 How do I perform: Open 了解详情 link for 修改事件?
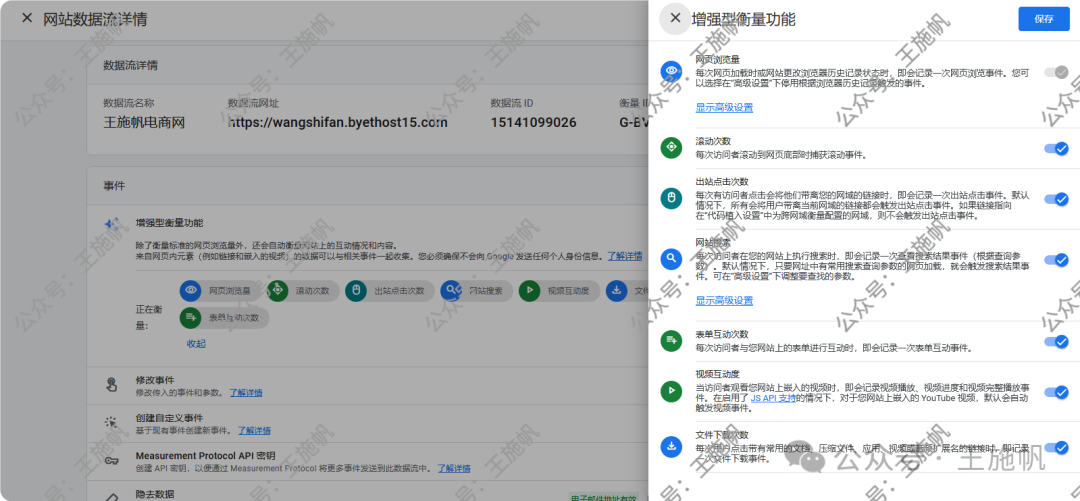tap(246, 393)
